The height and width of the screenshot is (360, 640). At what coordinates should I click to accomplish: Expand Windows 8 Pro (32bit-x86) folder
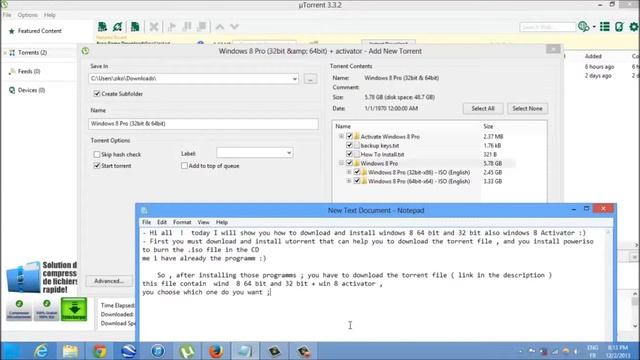349,172
